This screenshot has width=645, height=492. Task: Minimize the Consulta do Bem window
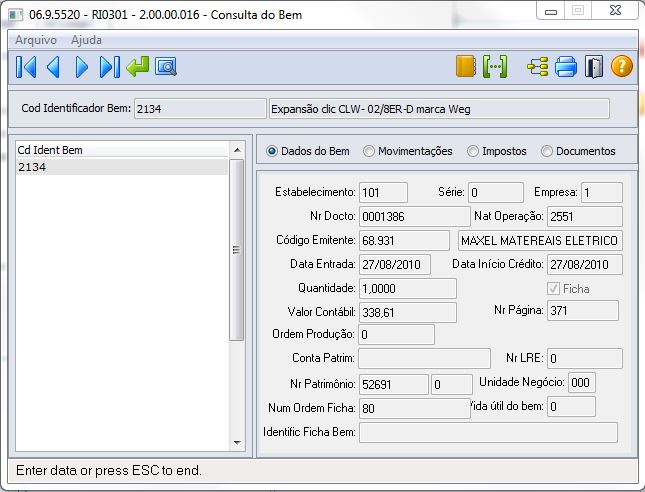(551, 11)
